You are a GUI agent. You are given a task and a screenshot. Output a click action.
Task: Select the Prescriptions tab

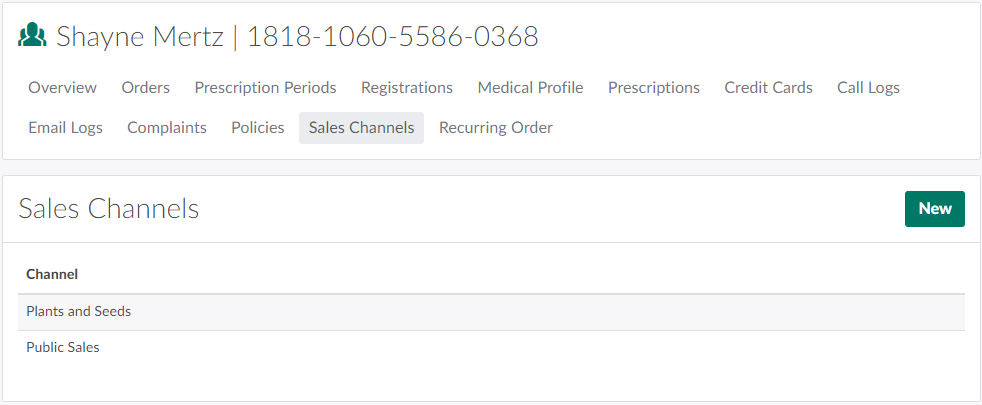click(x=654, y=88)
